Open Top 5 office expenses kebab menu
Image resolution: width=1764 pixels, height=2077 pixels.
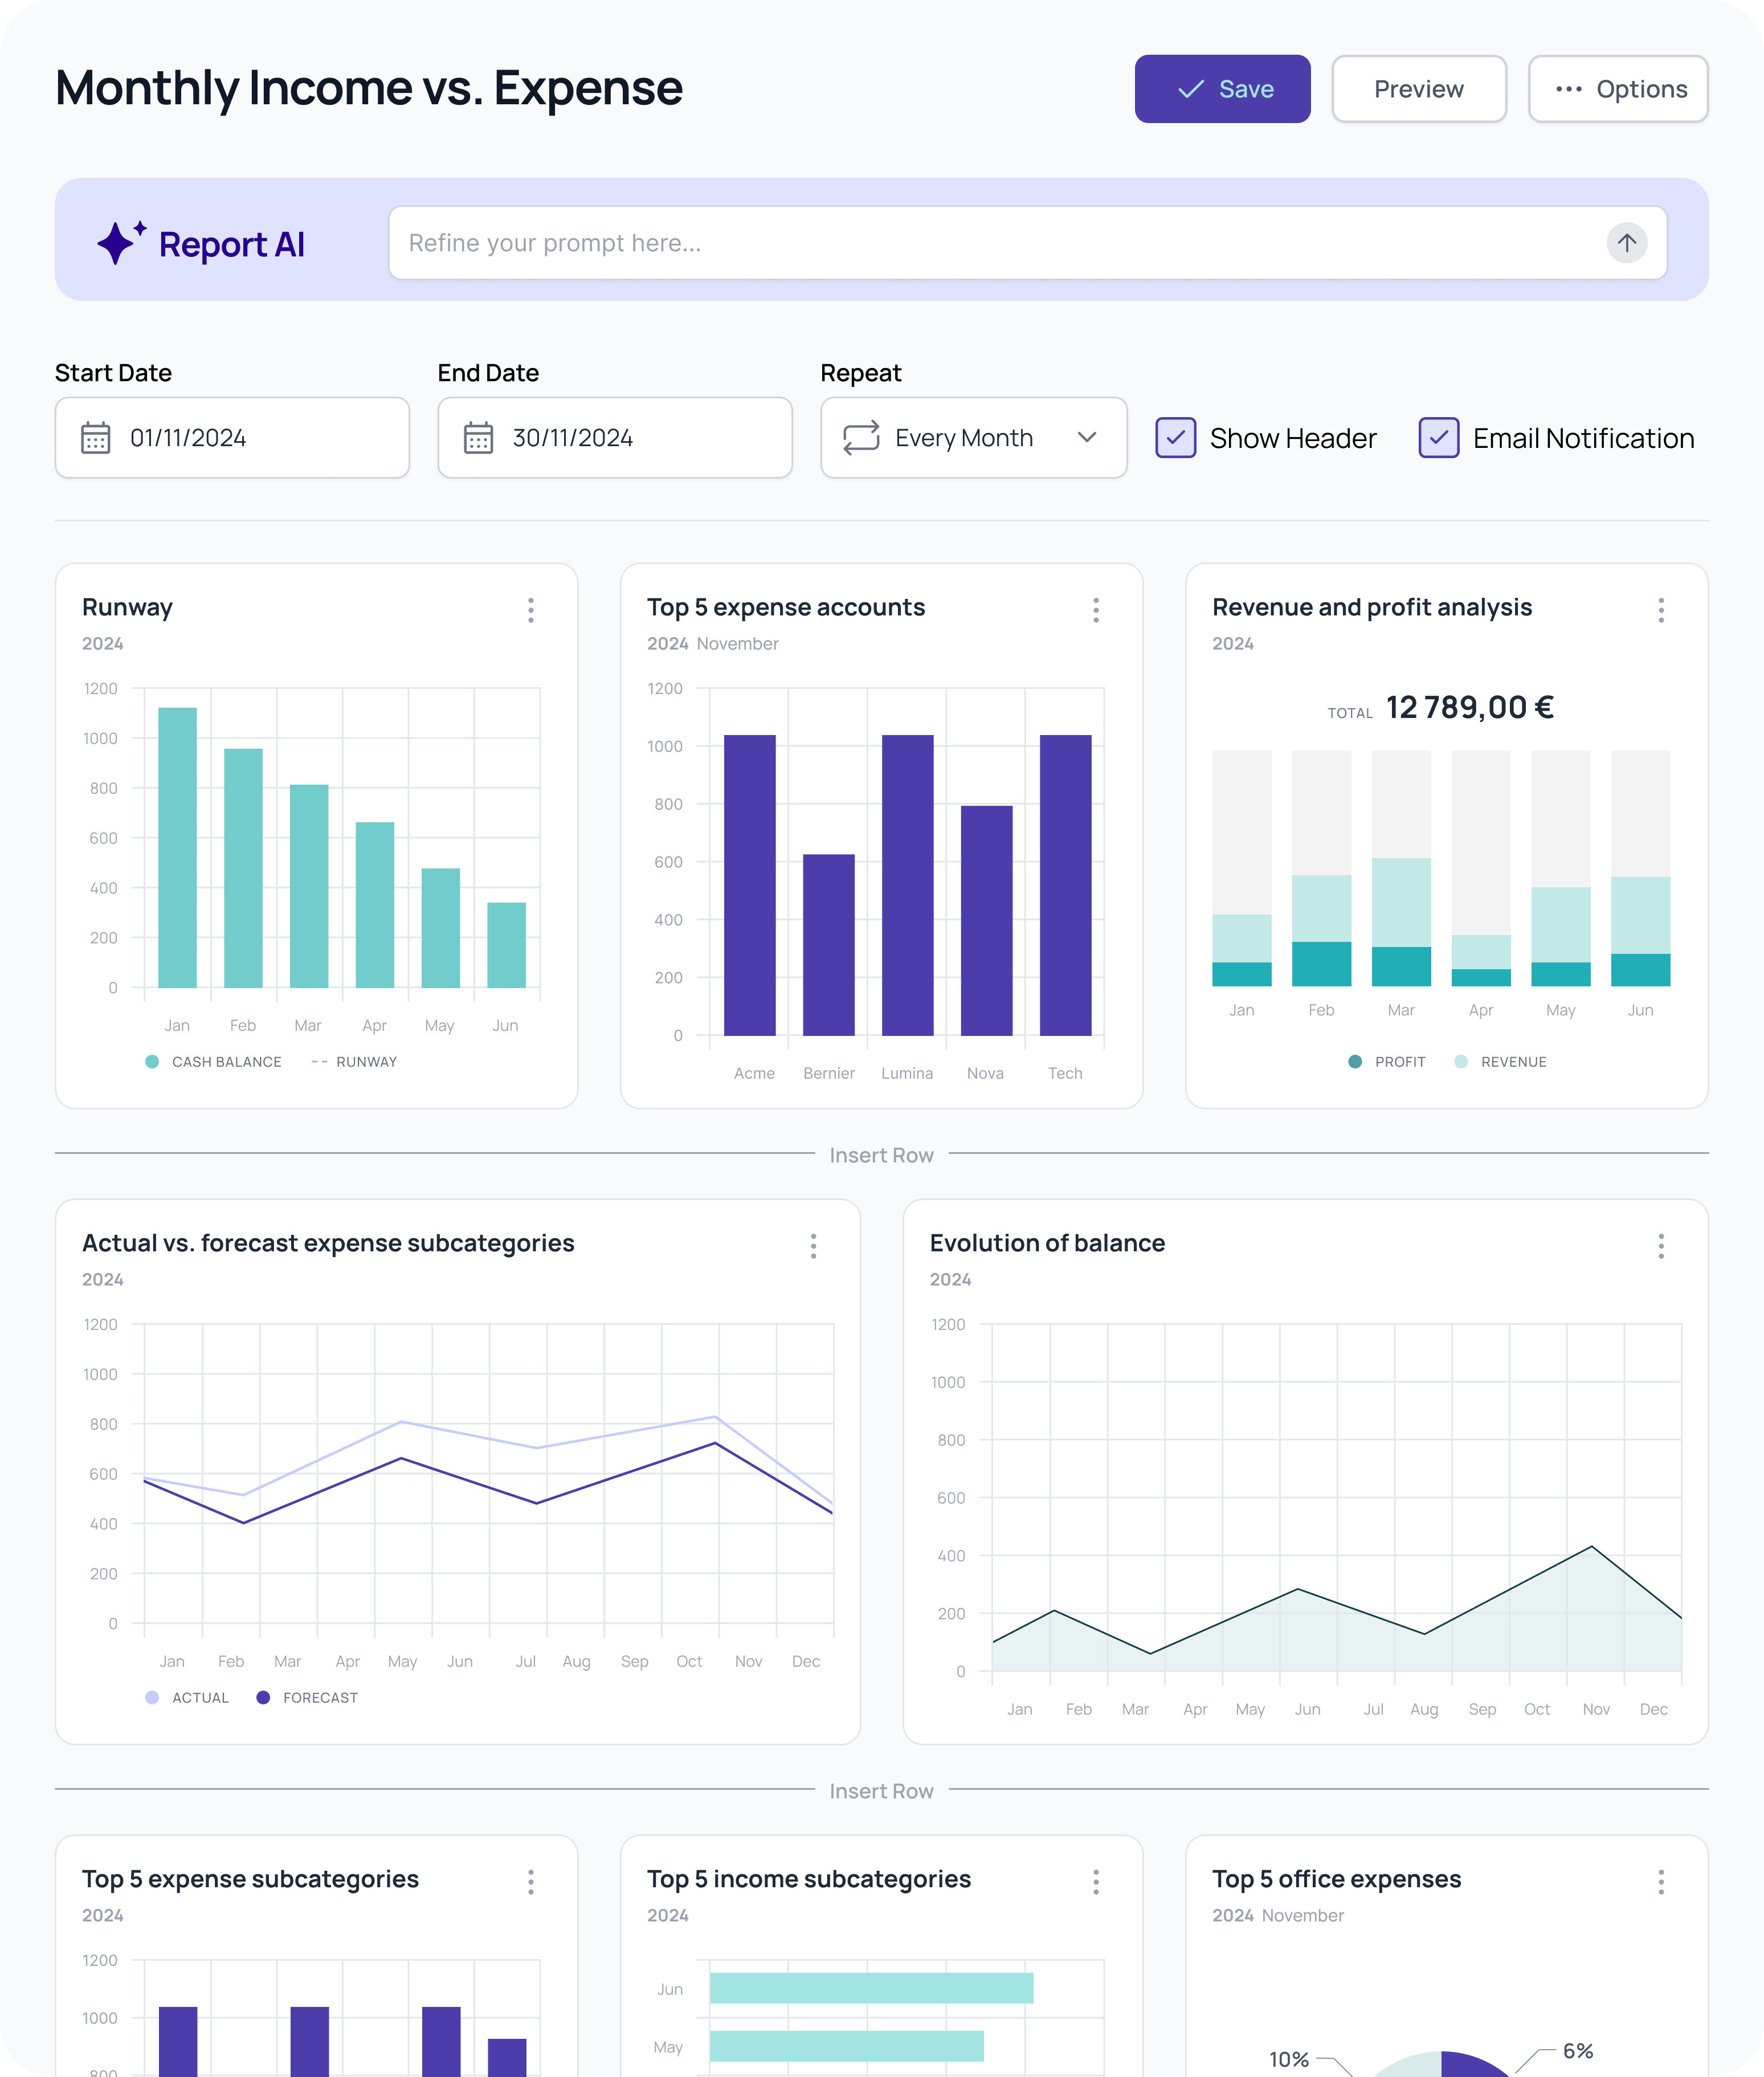click(1661, 1882)
